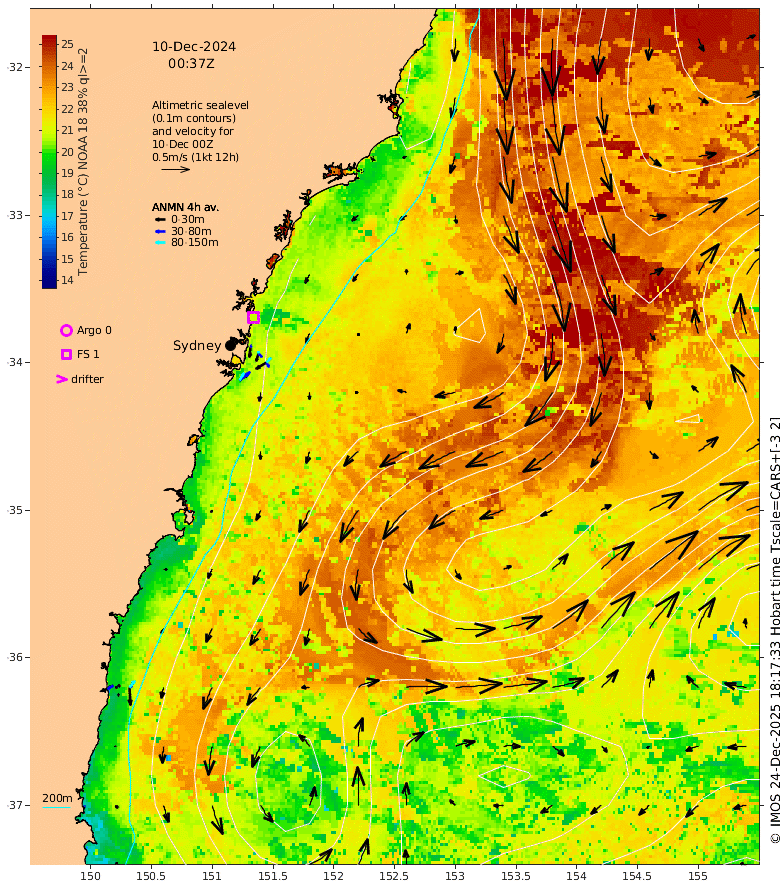Click the vertical Temperature NOAA 18 colorbar title
The width and height of the screenshot is (780, 890).
coord(83,162)
